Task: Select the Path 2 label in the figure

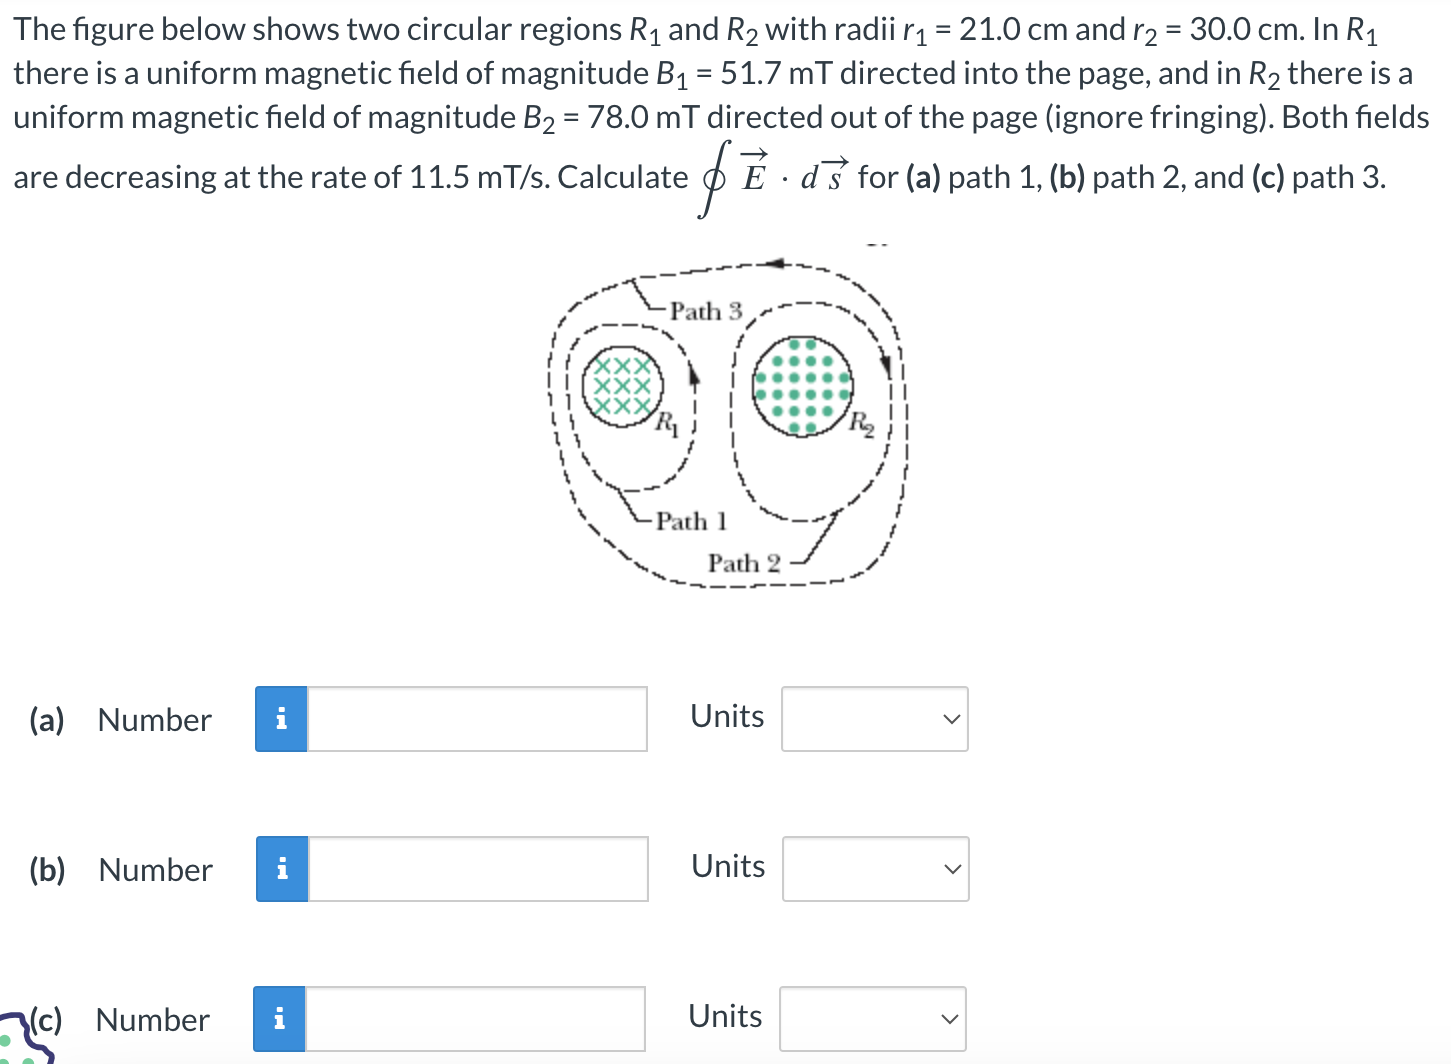Action: [x=744, y=563]
